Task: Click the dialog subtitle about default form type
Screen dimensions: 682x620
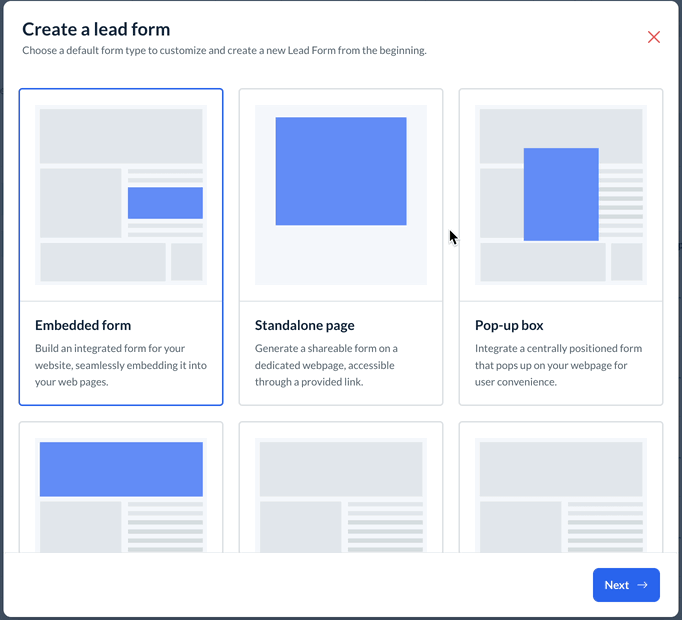Action: pyautogui.click(x=224, y=50)
